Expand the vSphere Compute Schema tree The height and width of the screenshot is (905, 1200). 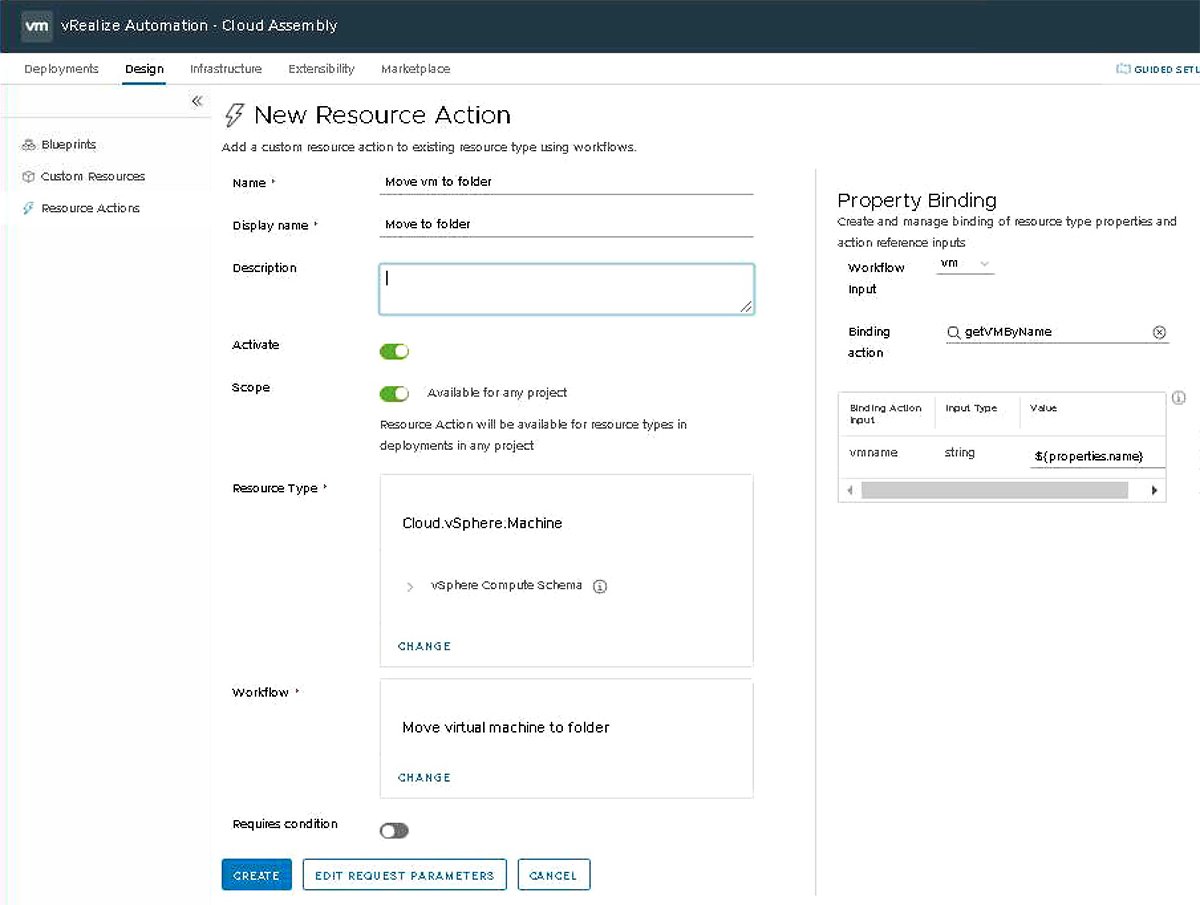coord(410,586)
